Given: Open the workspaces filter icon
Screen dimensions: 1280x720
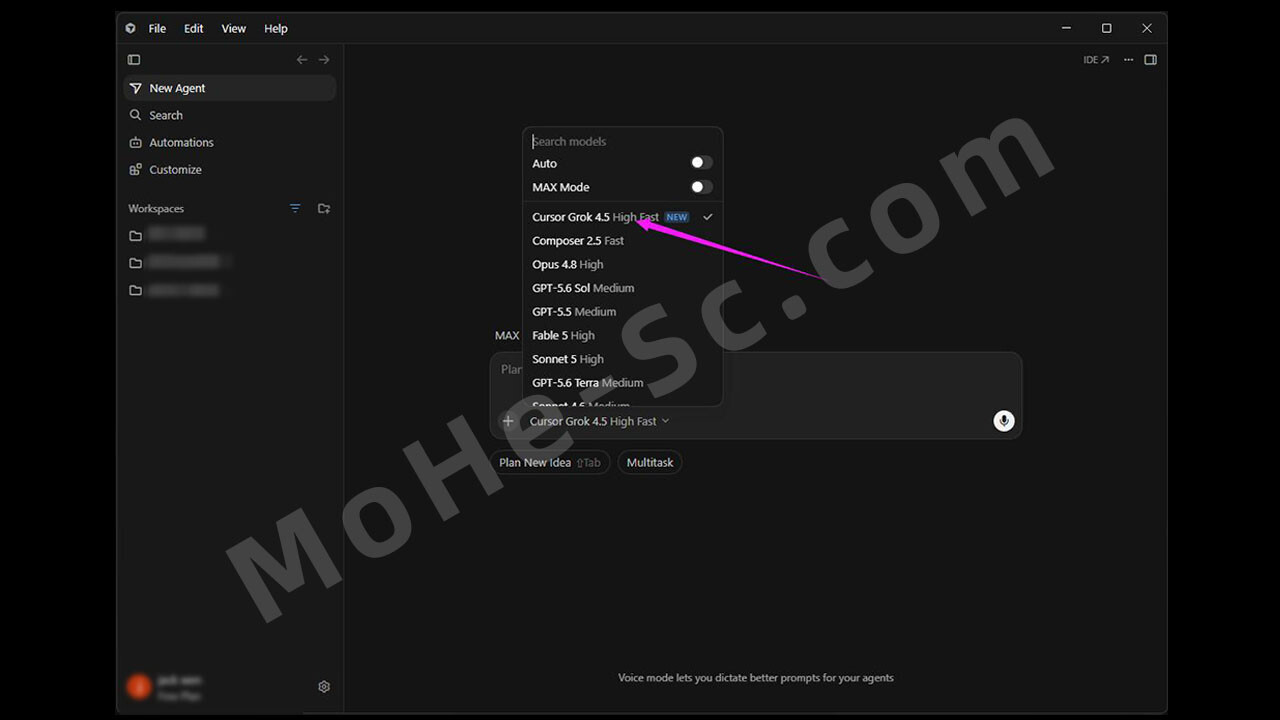Looking at the screenshot, I should pos(295,208).
